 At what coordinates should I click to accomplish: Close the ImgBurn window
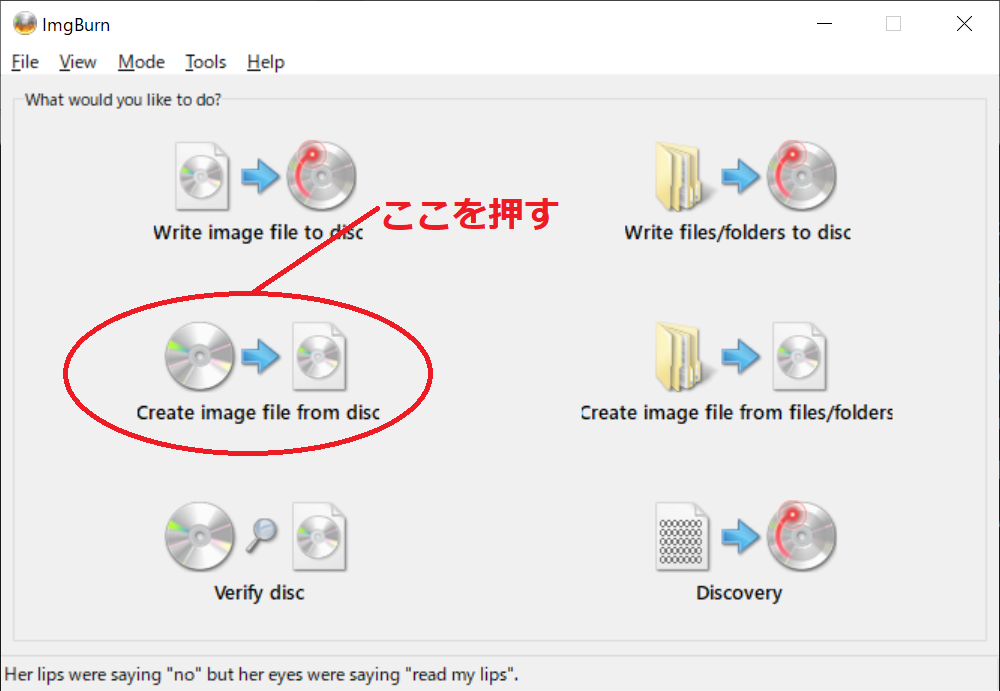964,24
